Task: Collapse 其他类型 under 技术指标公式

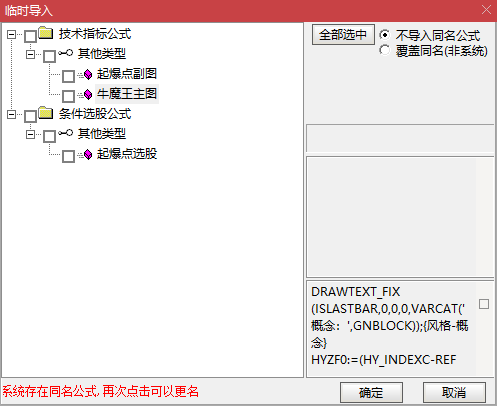Action: click(x=30, y=54)
